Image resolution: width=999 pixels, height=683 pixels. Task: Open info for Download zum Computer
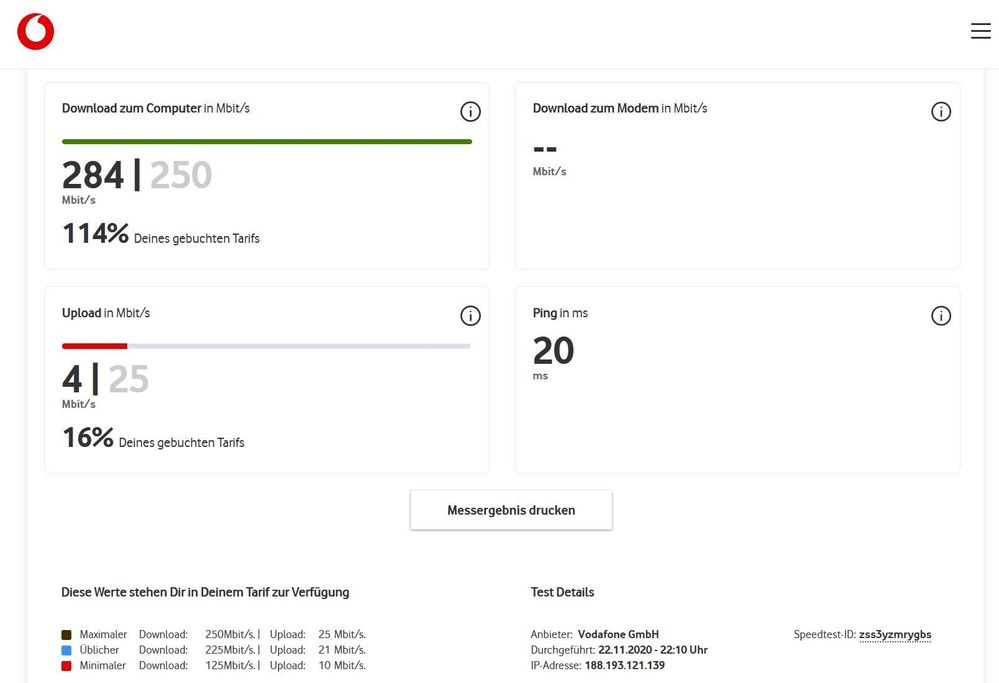(470, 111)
